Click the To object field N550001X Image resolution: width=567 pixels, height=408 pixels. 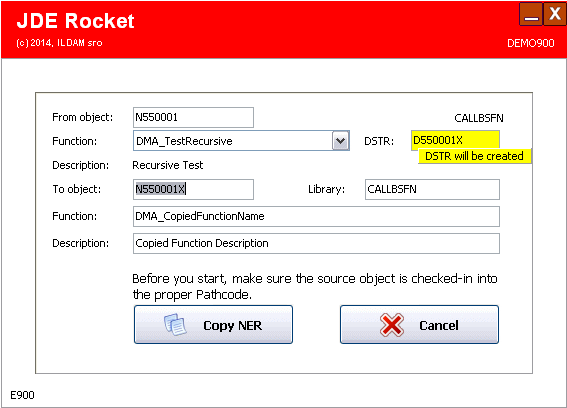[193, 189]
